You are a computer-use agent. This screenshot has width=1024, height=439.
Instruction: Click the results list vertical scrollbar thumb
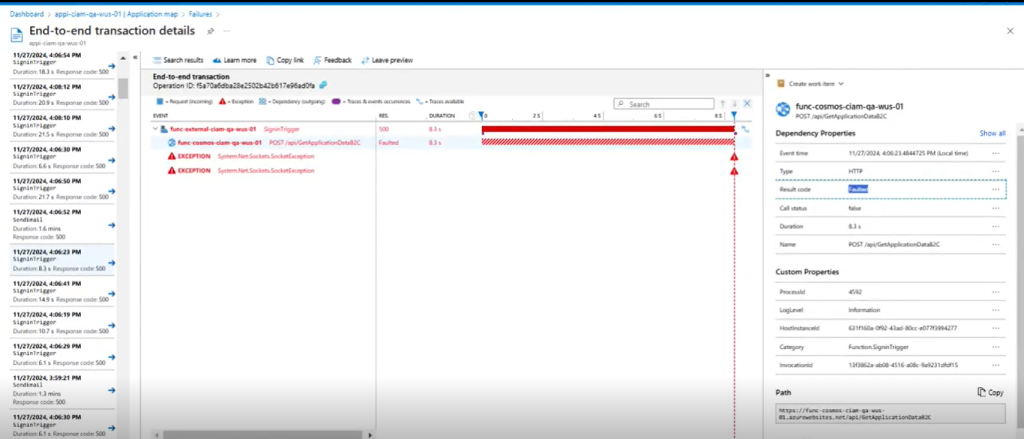(x=123, y=88)
